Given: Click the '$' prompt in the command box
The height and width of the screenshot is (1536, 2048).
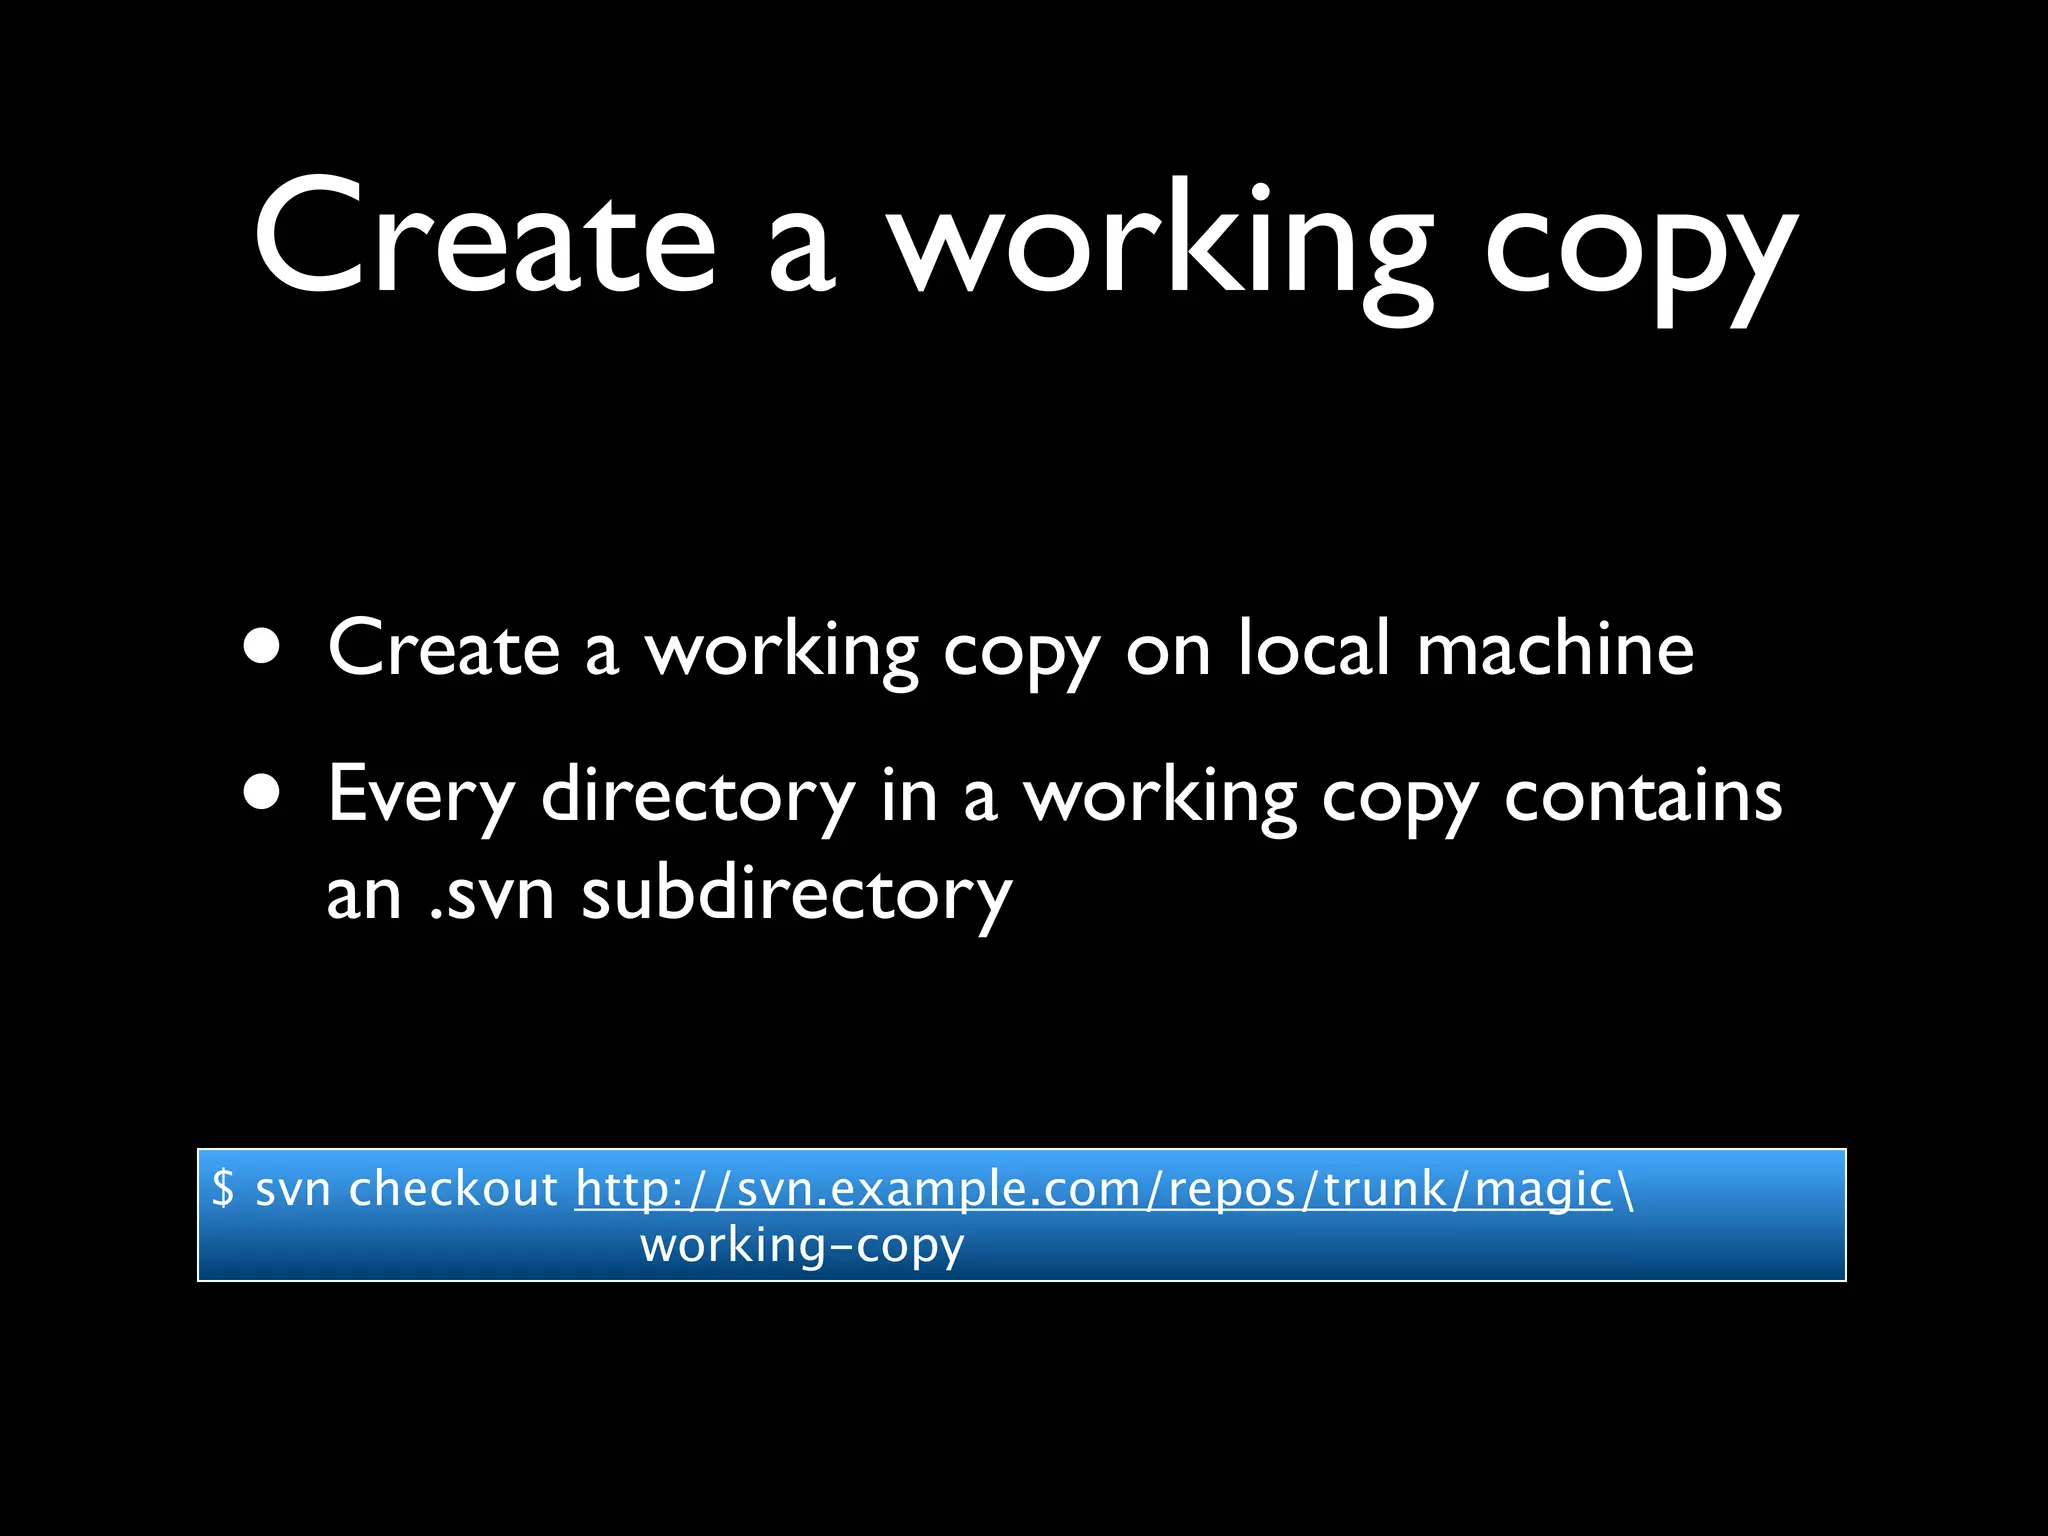Looking at the screenshot, I should [x=223, y=1189].
